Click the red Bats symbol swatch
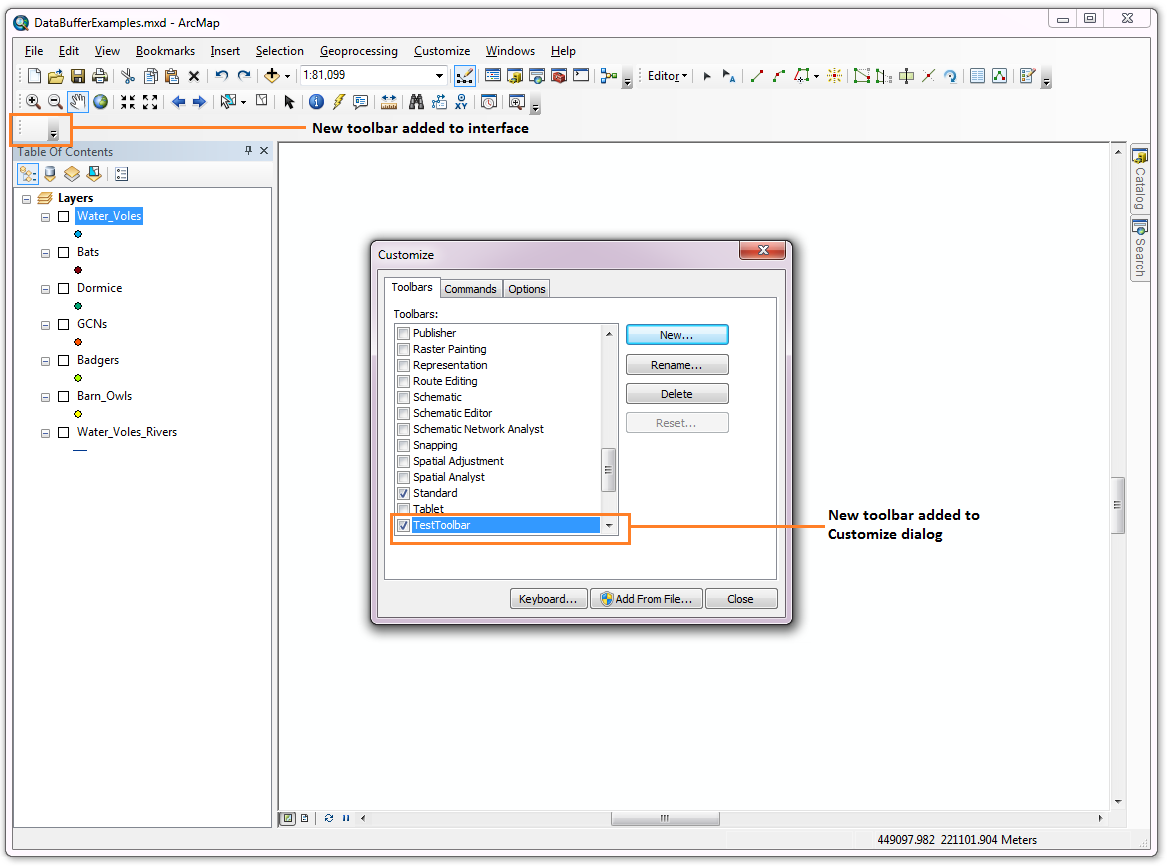Image resolution: width=1171 pixels, height=867 pixels. (78, 270)
